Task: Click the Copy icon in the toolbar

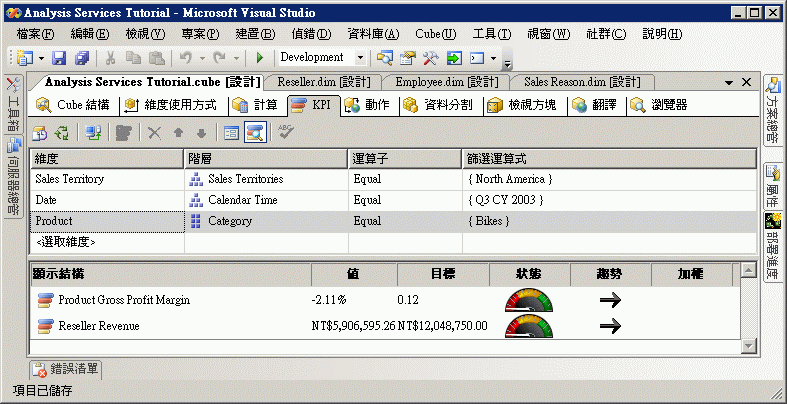Action: [x=134, y=58]
